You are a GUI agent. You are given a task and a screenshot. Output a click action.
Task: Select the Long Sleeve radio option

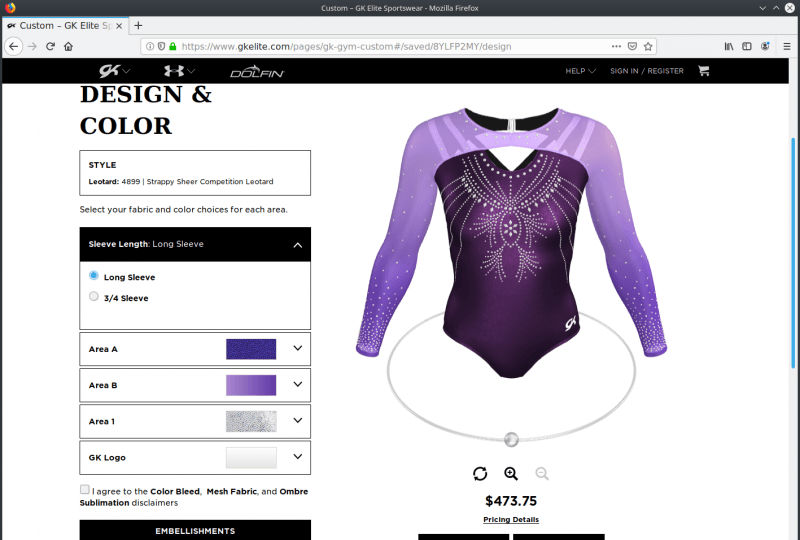94,276
